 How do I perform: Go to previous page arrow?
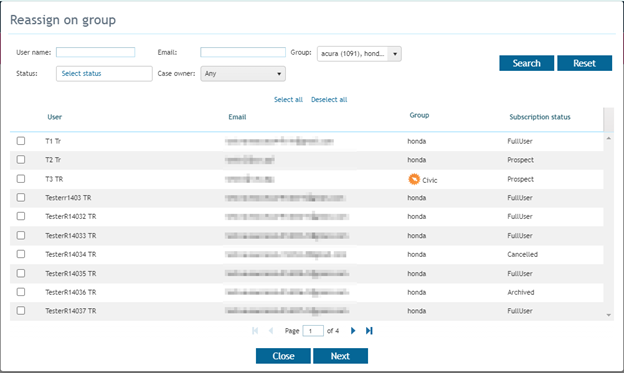click(x=271, y=331)
